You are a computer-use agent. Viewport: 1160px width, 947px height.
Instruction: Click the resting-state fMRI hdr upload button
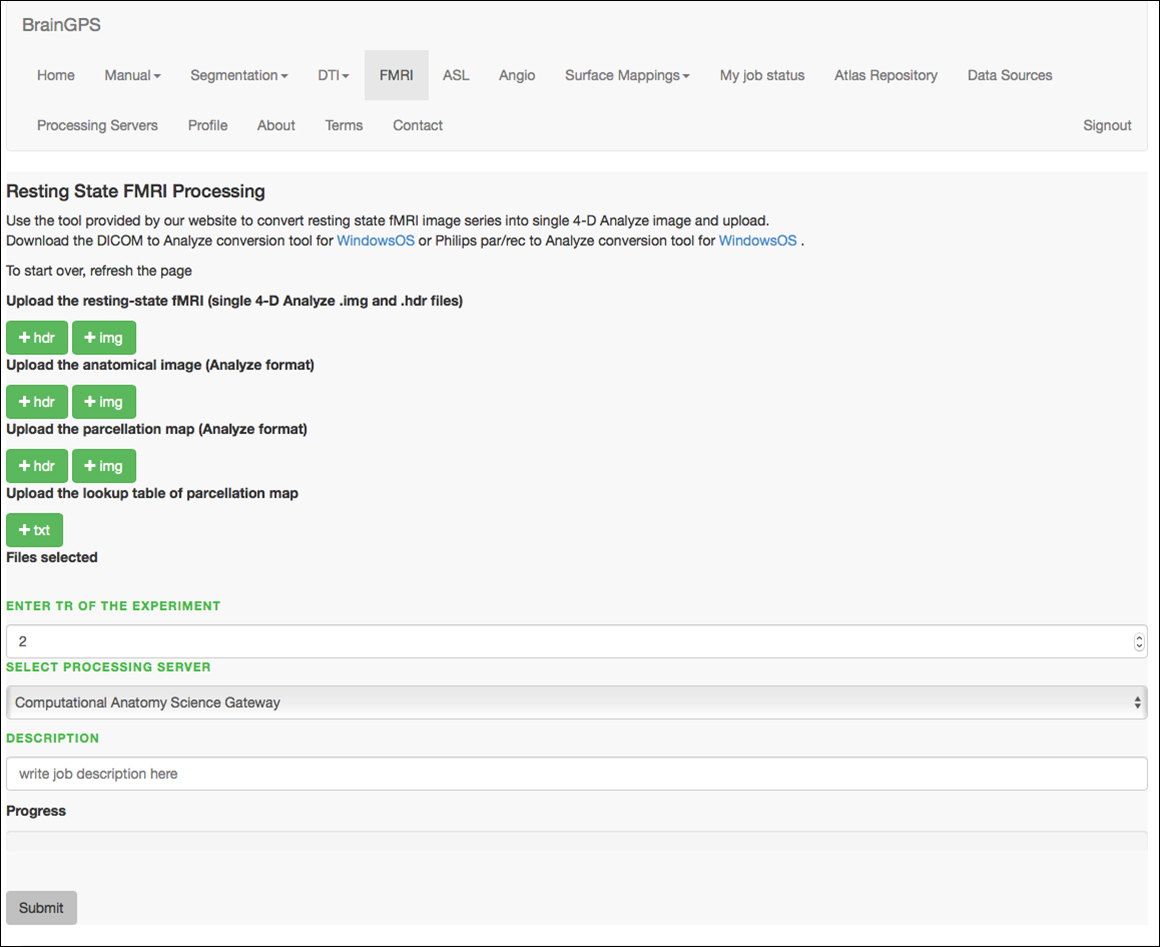click(x=37, y=338)
